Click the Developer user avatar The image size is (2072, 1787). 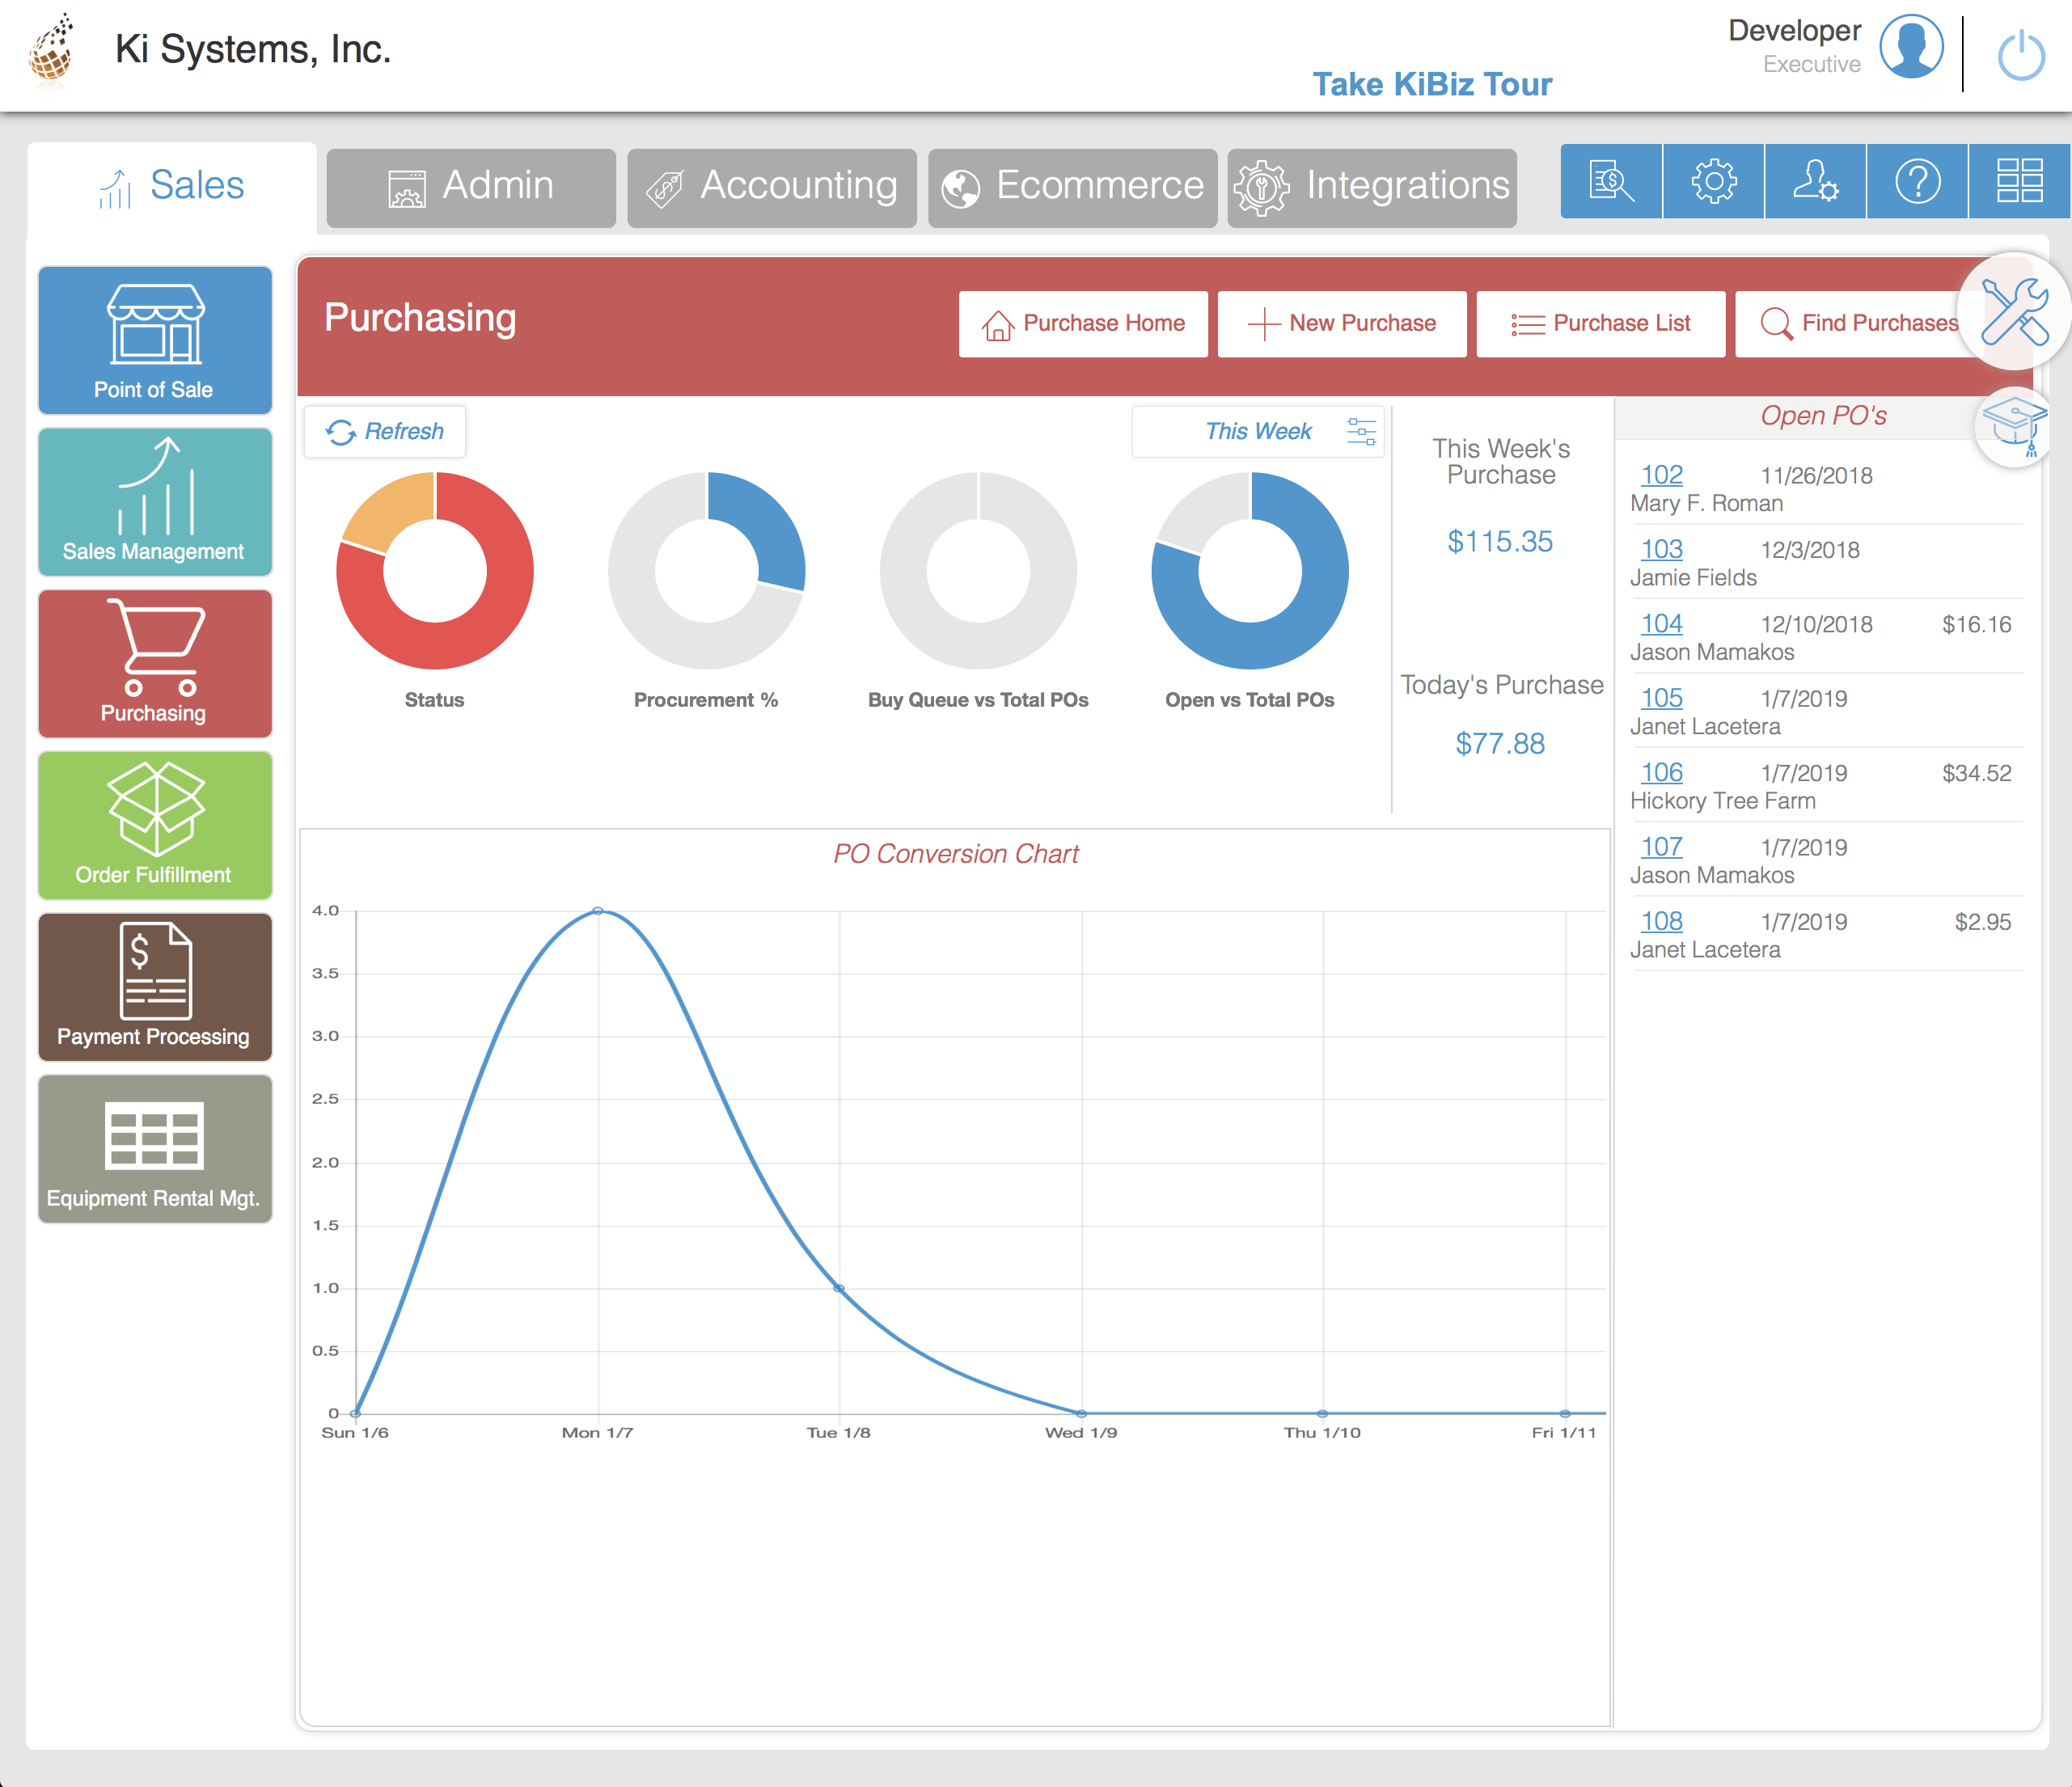(1911, 47)
